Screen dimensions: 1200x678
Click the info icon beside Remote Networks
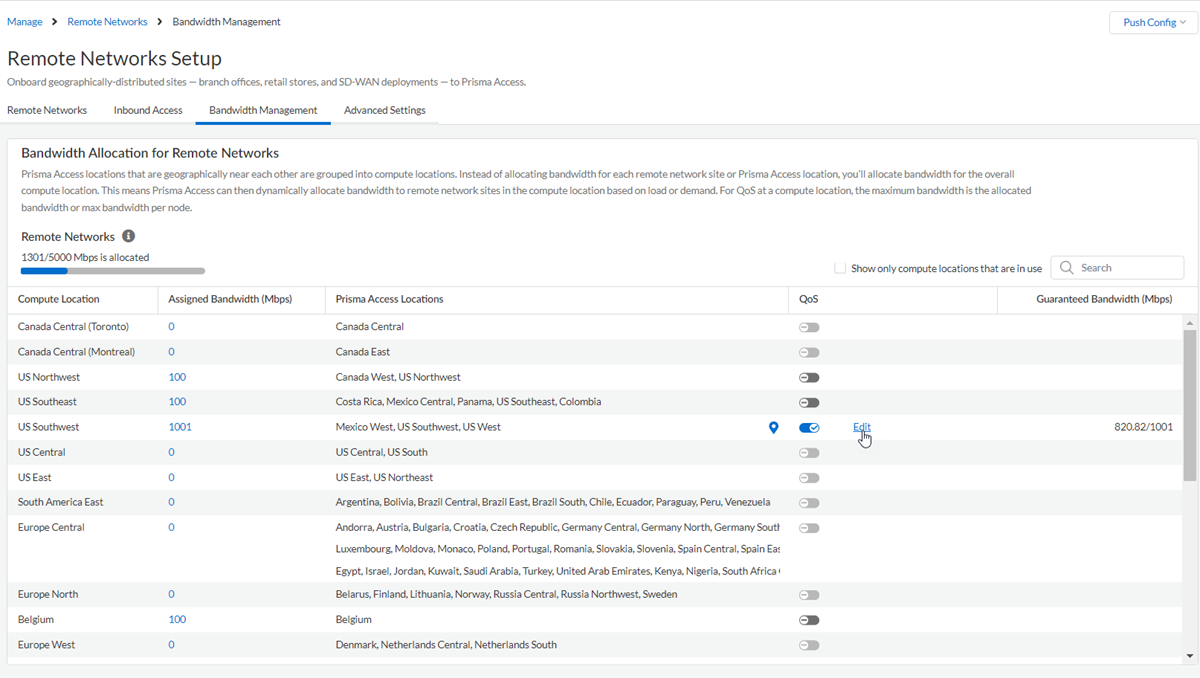coord(128,237)
